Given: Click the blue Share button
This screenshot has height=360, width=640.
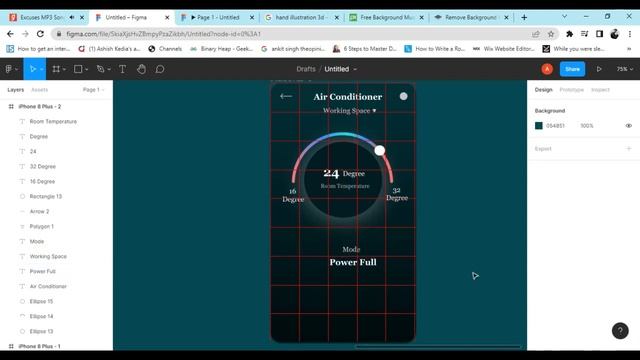Looking at the screenshot, I should pos(572,69).
